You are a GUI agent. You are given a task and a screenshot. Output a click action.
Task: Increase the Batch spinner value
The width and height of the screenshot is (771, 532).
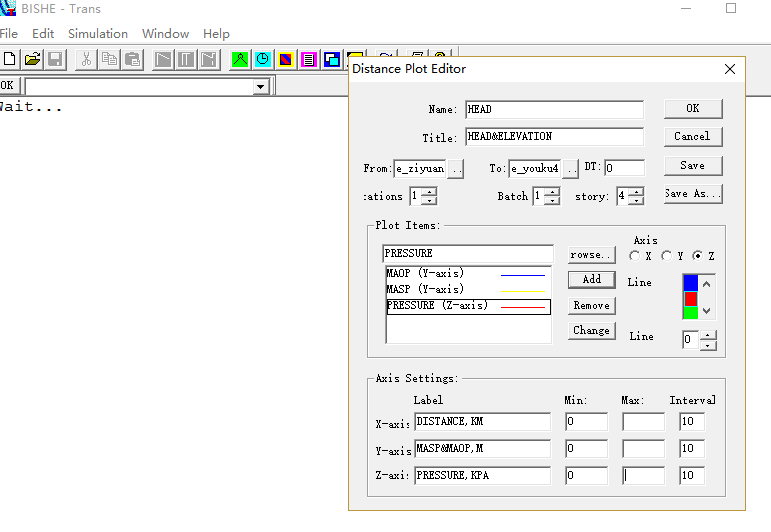pos(552,192)
